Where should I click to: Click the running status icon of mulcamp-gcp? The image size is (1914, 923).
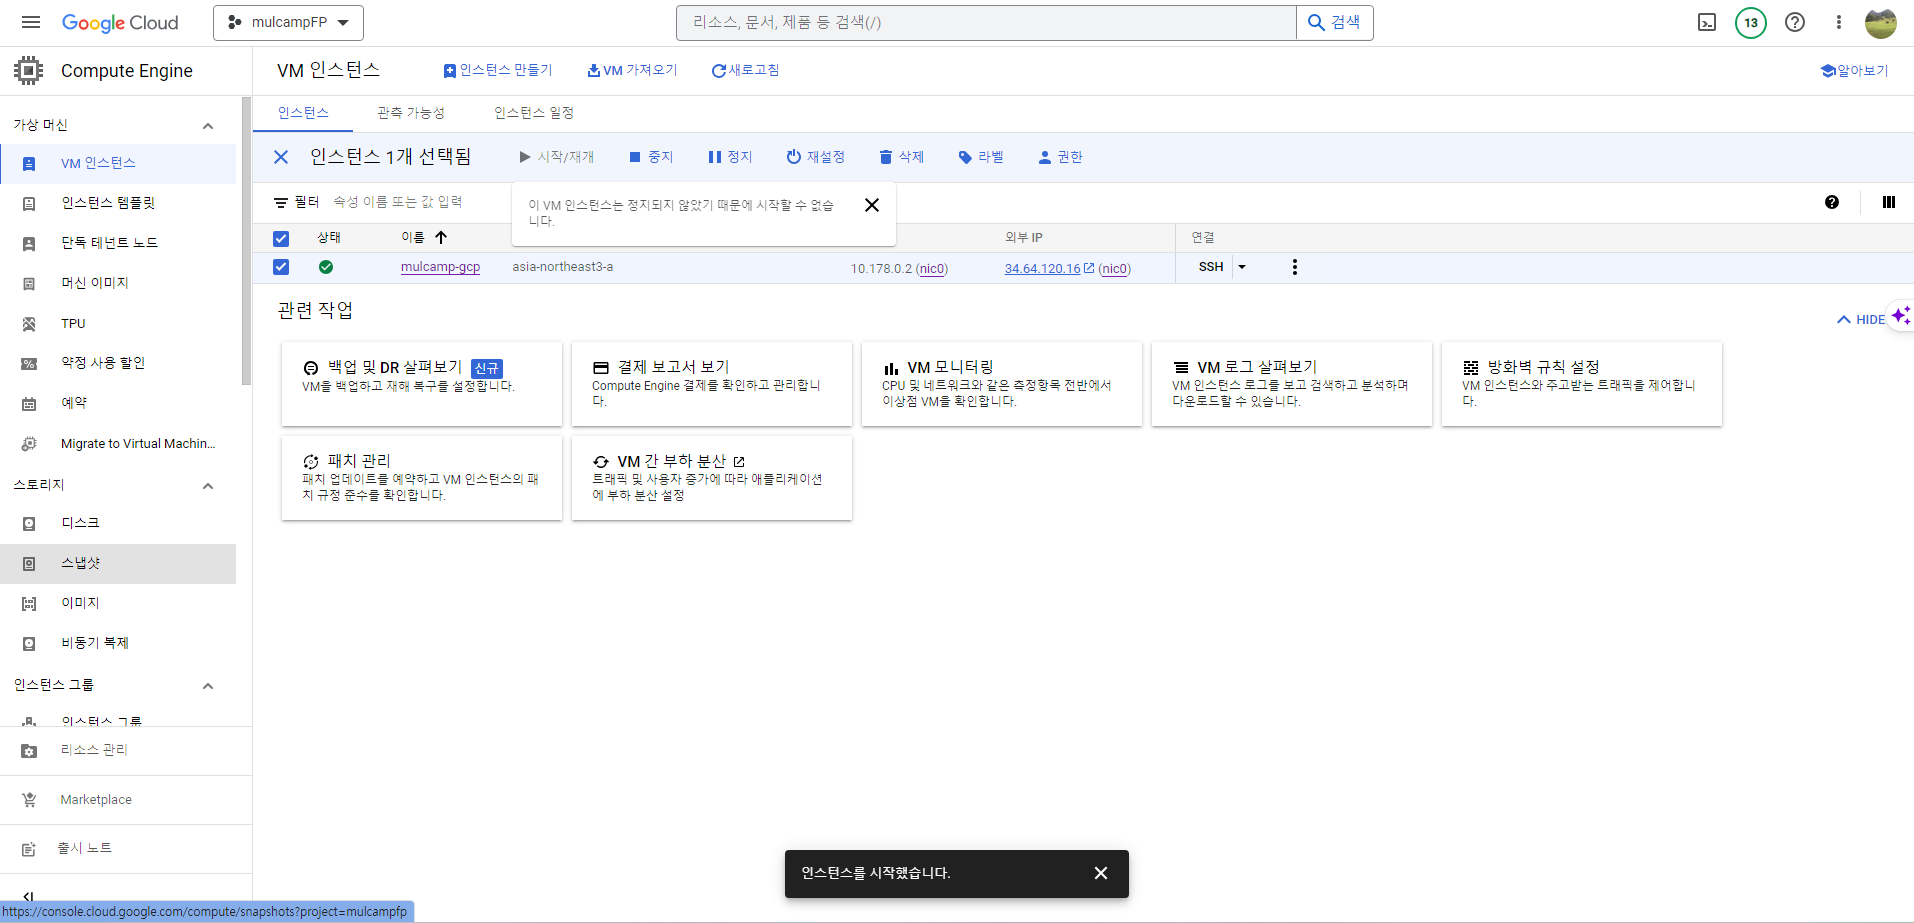[326, 267]
